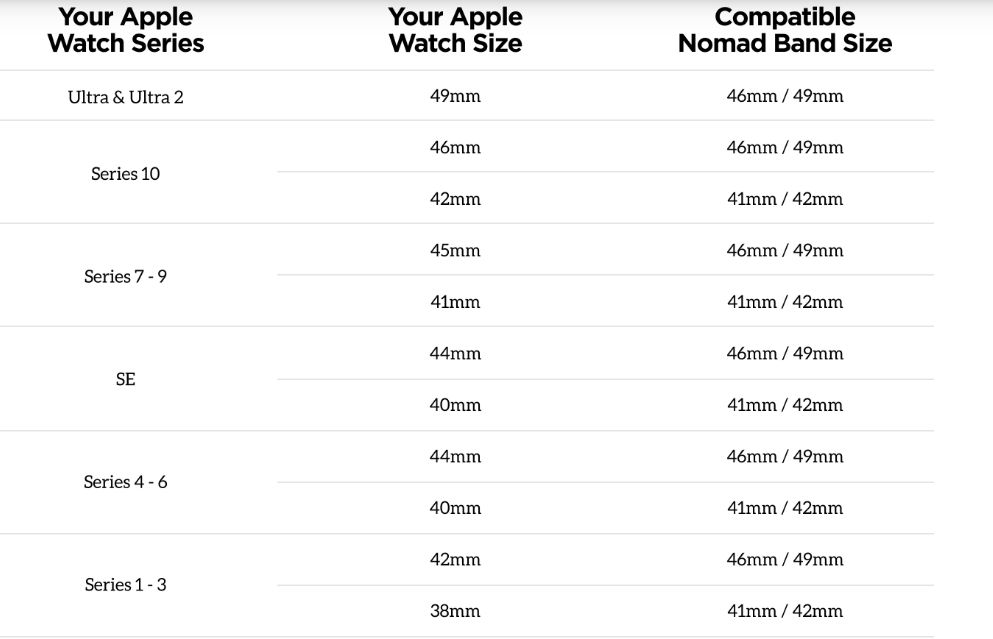Select the "Series 1 - 3" row label
The height and width of the screenshot is (639, 993).
pyautogui.click(x=126, y=585)
